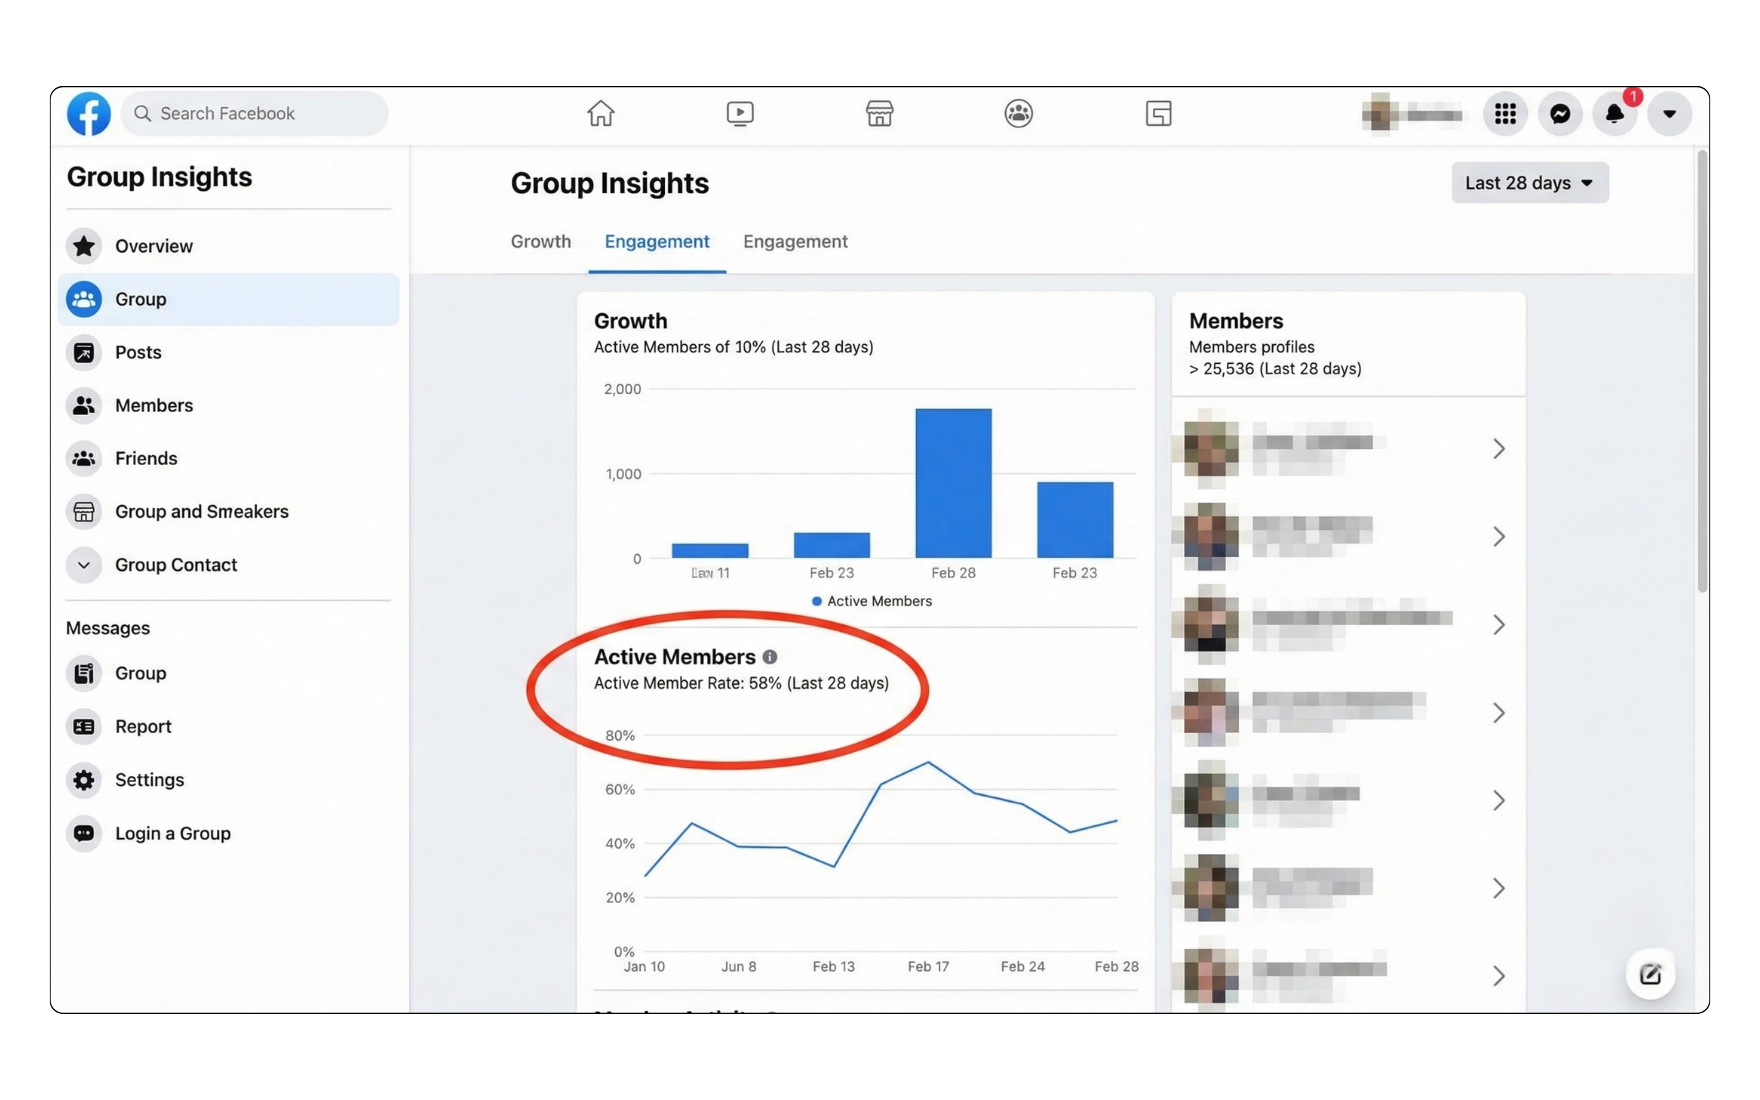The width and height of the screenshot is (1760, 1100).
Task: Open the Watch video icon
Action: (740, 114)
